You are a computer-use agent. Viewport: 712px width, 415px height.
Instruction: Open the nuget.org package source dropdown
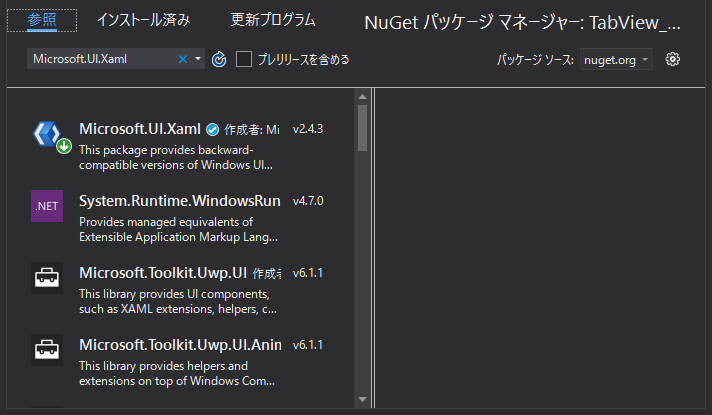click(x=616, y=59)
